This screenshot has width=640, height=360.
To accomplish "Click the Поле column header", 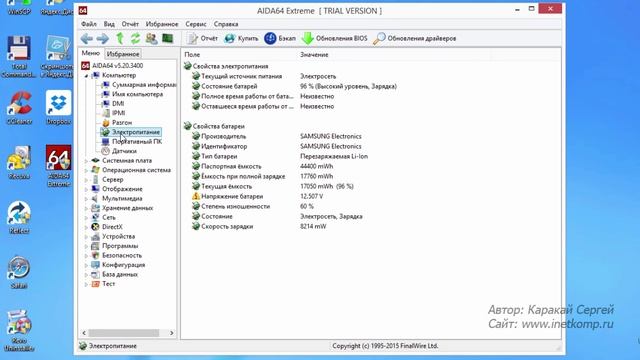I will tap(240, 54).
